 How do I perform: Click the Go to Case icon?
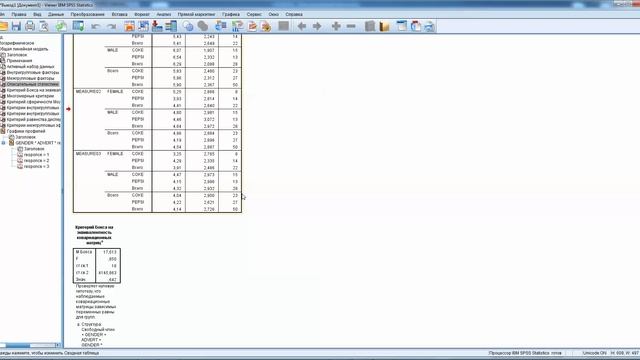143,27
